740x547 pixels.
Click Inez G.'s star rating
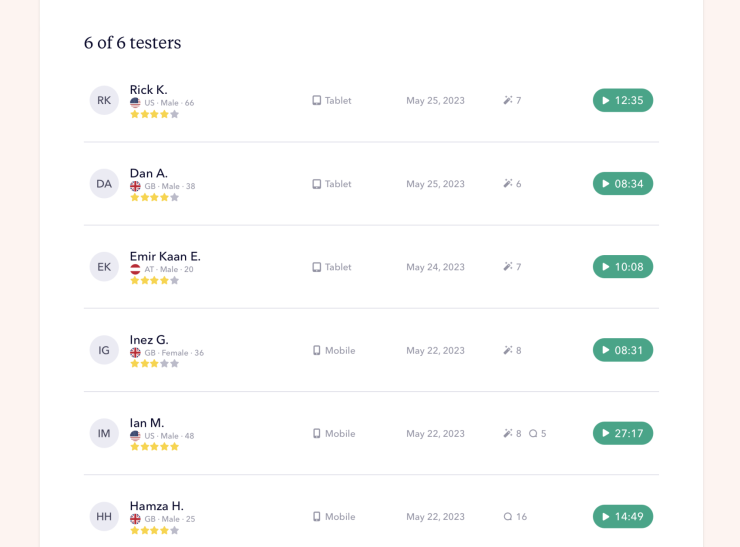(x=154, y=364)
